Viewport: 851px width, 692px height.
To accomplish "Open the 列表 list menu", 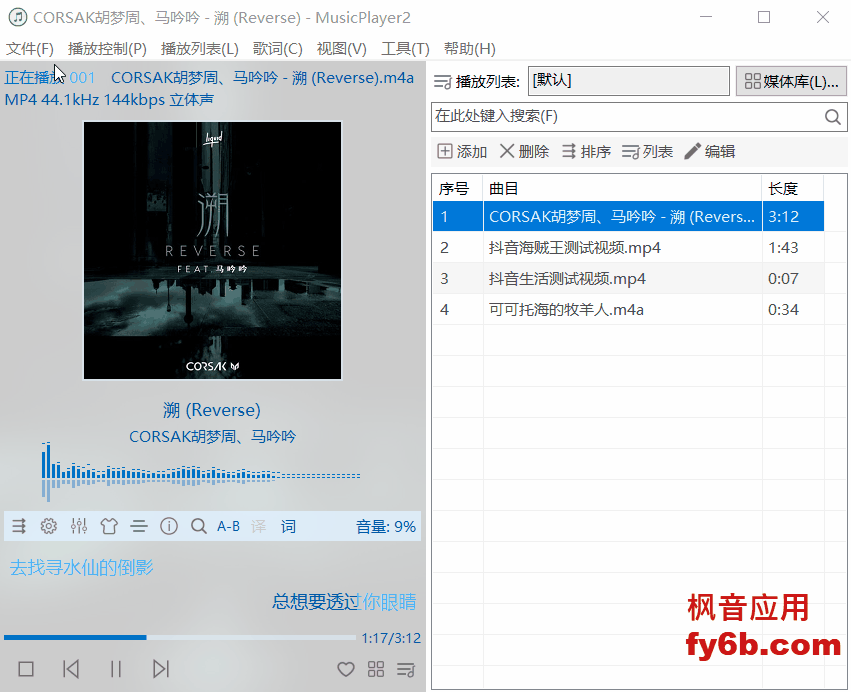I will (648, 151).
